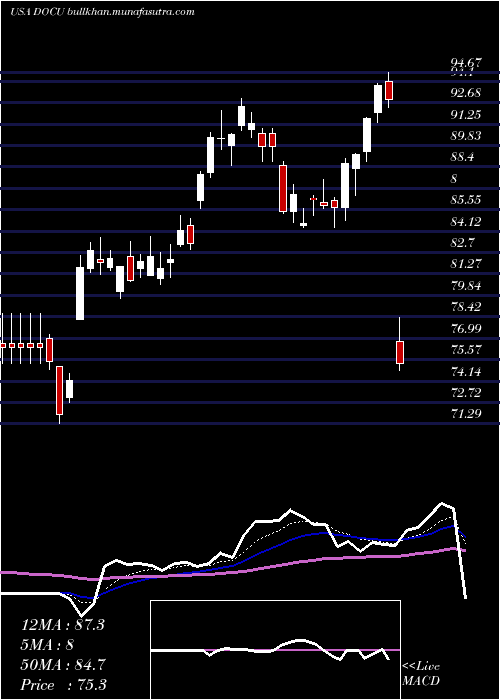Select the 82.7 price axis value

463,243
